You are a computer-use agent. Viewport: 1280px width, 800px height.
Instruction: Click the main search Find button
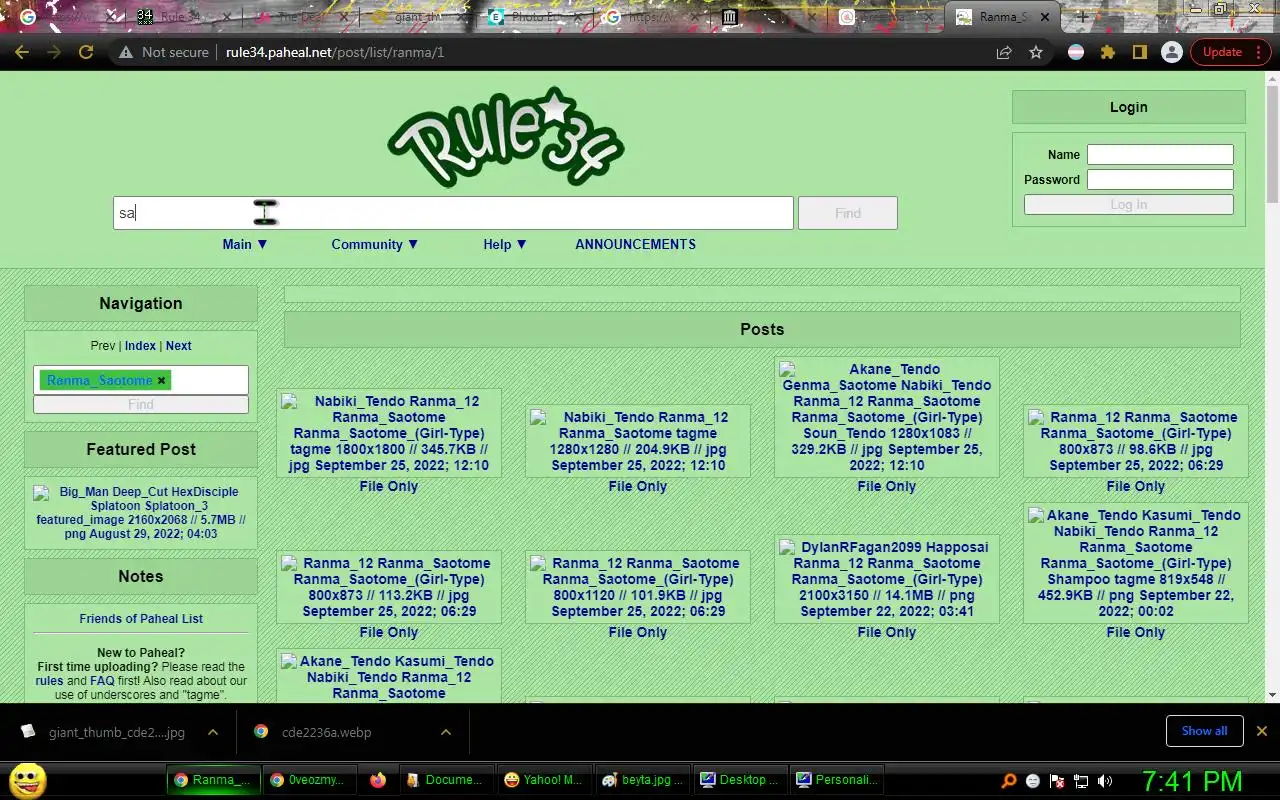848,213
